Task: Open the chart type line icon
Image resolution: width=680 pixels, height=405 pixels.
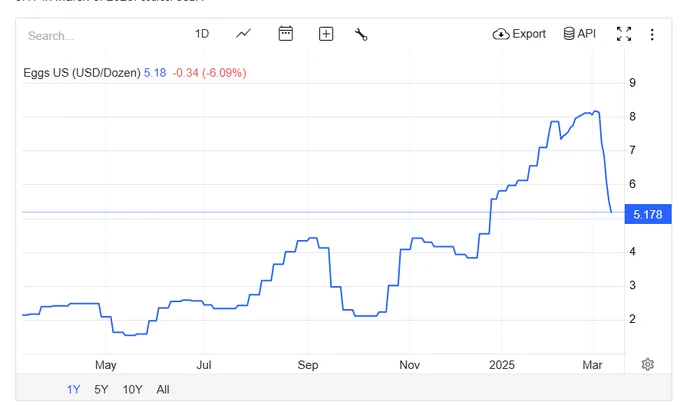Action: [244, 34]
